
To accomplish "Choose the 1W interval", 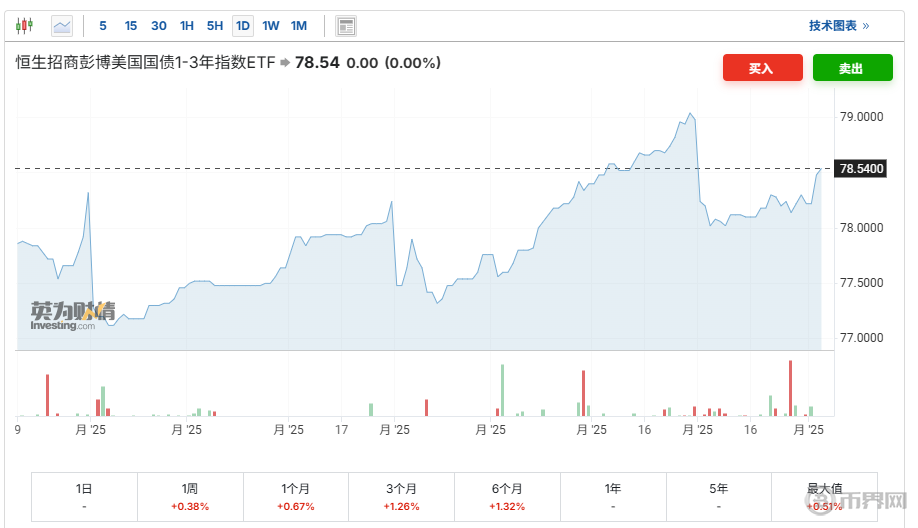I will (x=271, y=25).
